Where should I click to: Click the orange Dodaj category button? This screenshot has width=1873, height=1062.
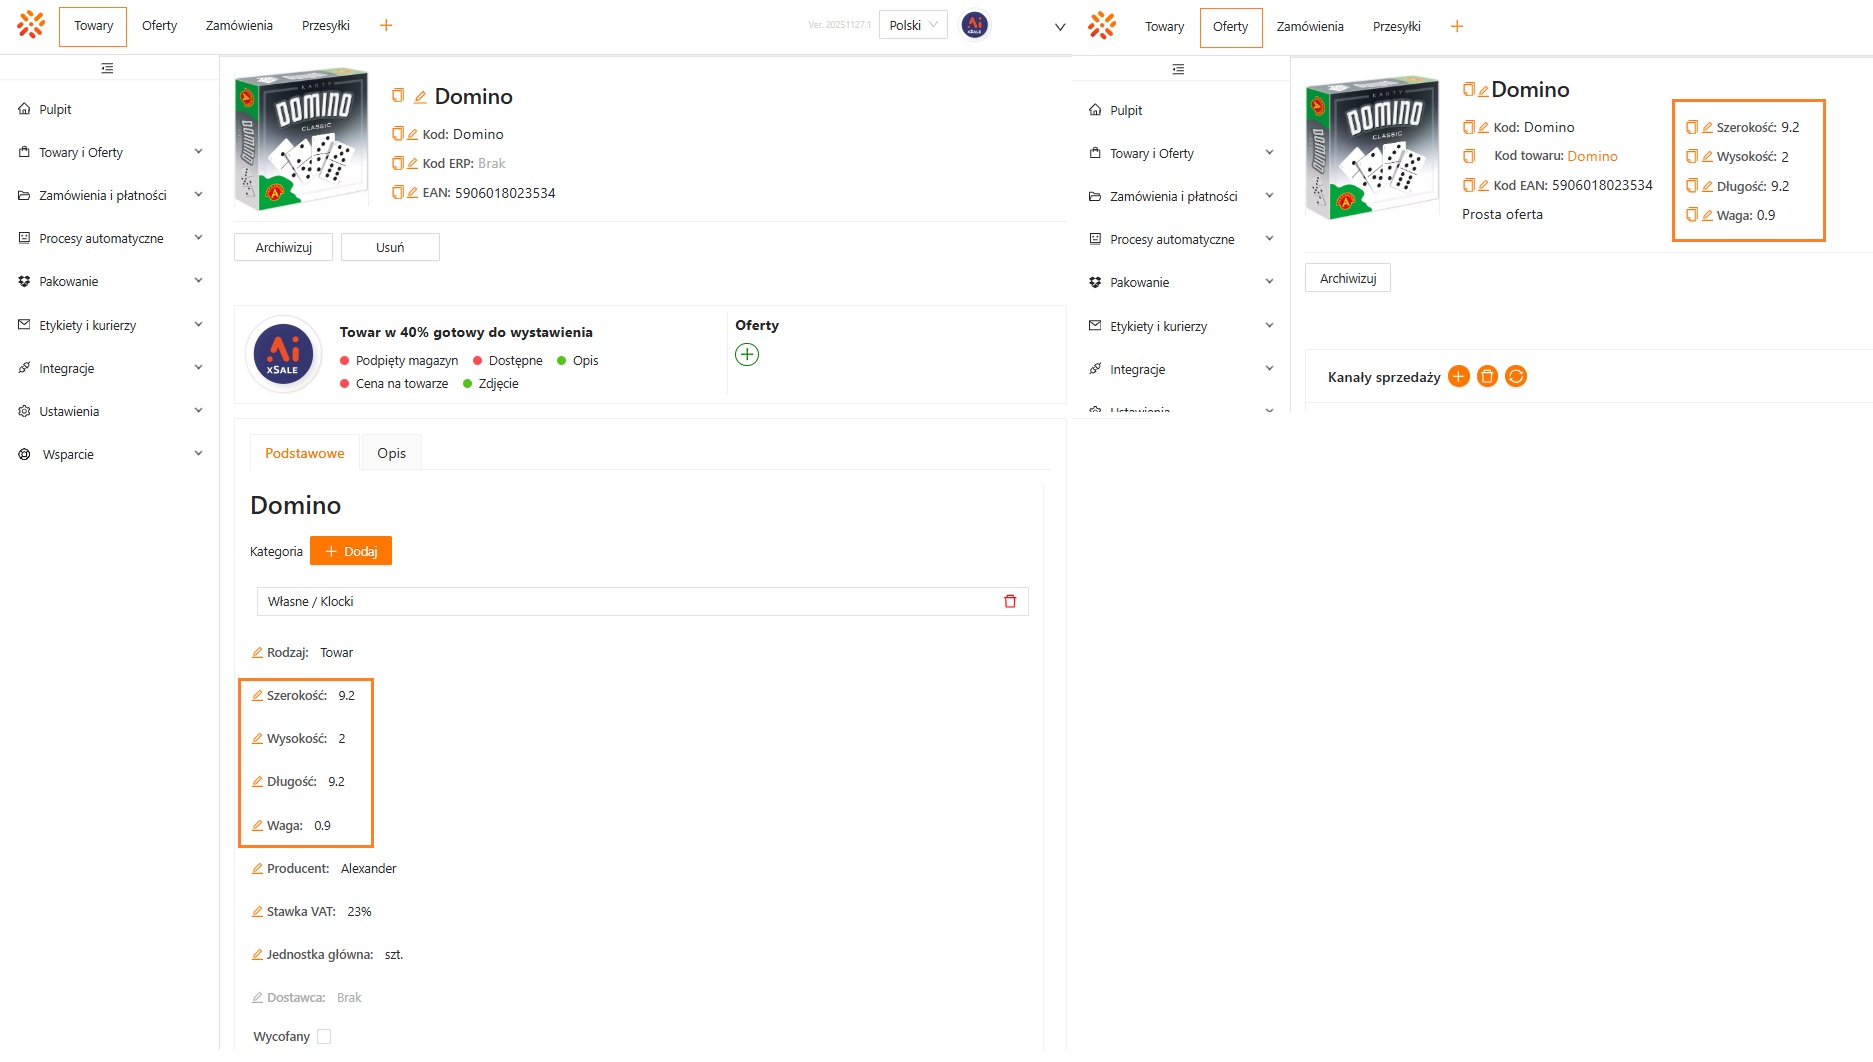351,551
